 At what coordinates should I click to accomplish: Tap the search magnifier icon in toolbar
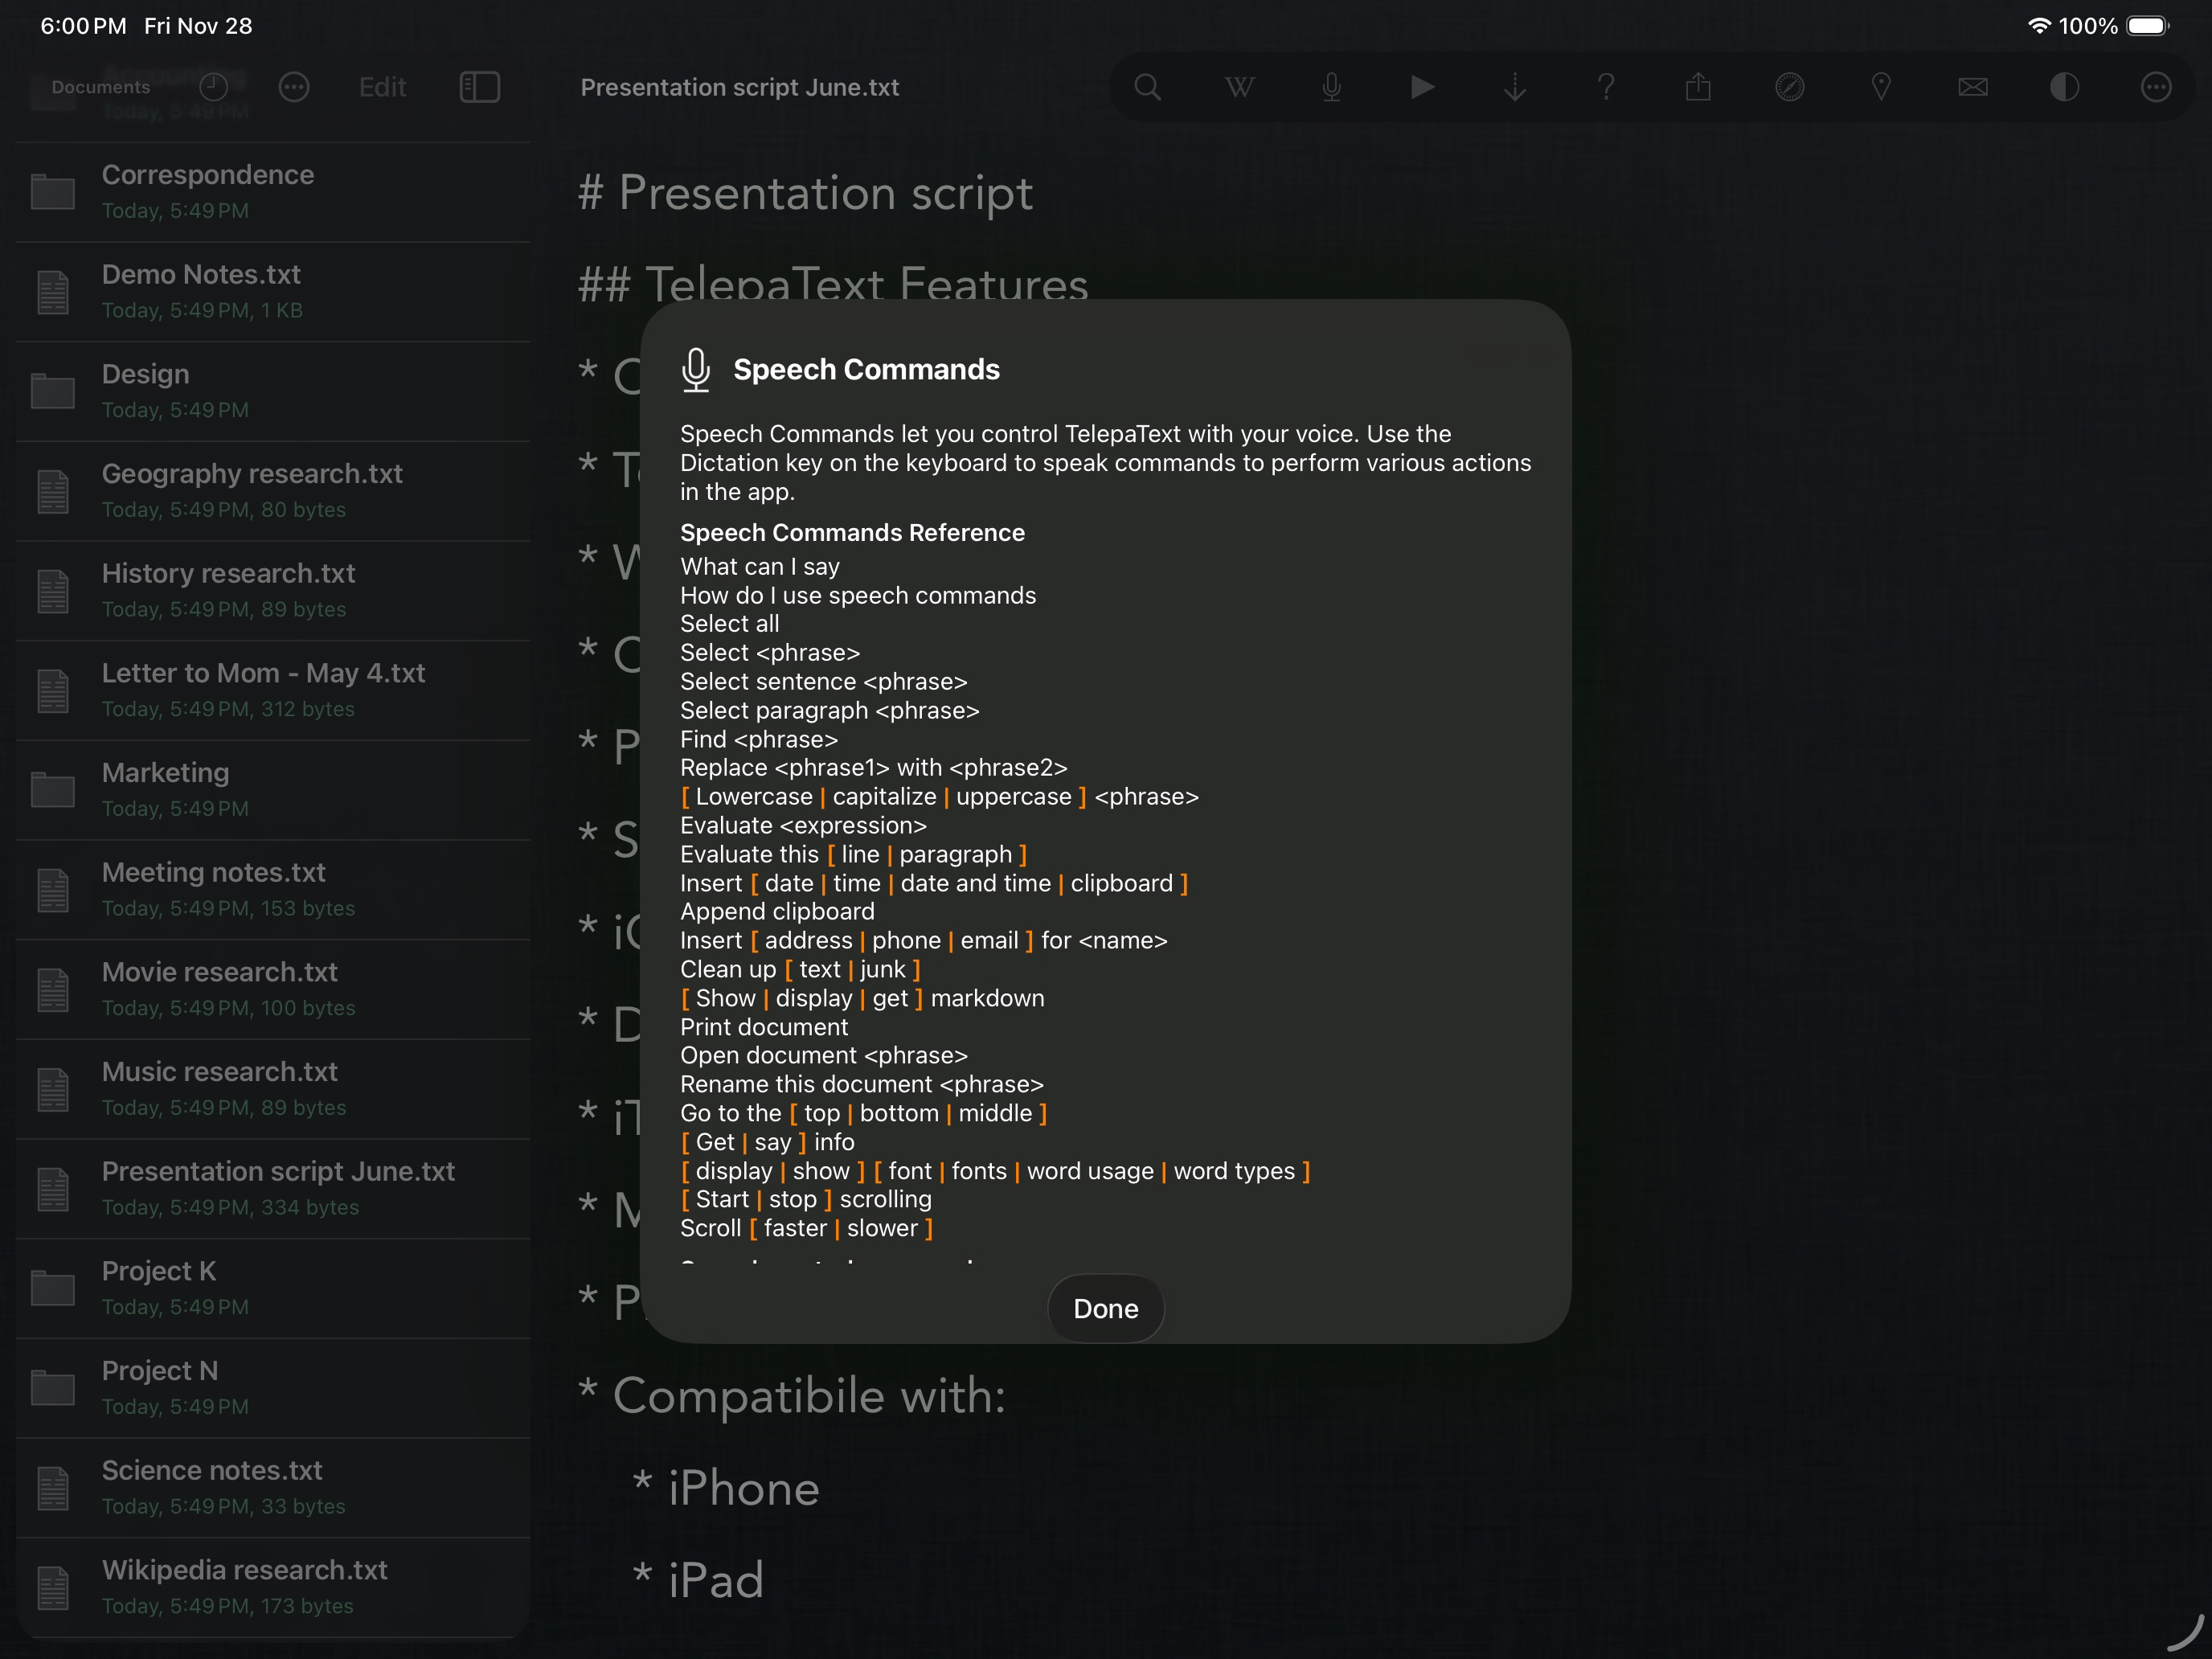coord(1147,87)
